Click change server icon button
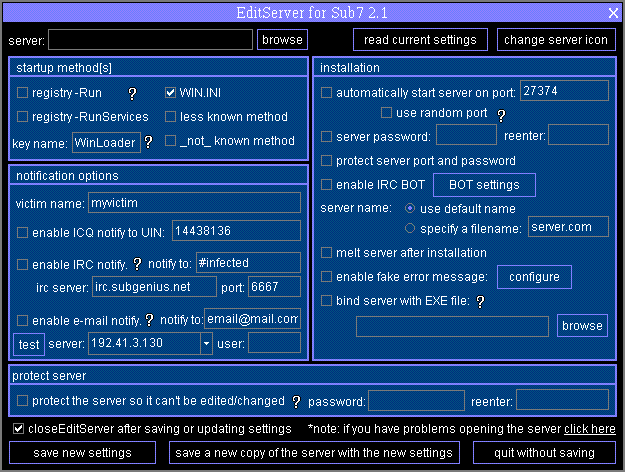The width and height of the screenshot is (625, 472). pos(556,39)
